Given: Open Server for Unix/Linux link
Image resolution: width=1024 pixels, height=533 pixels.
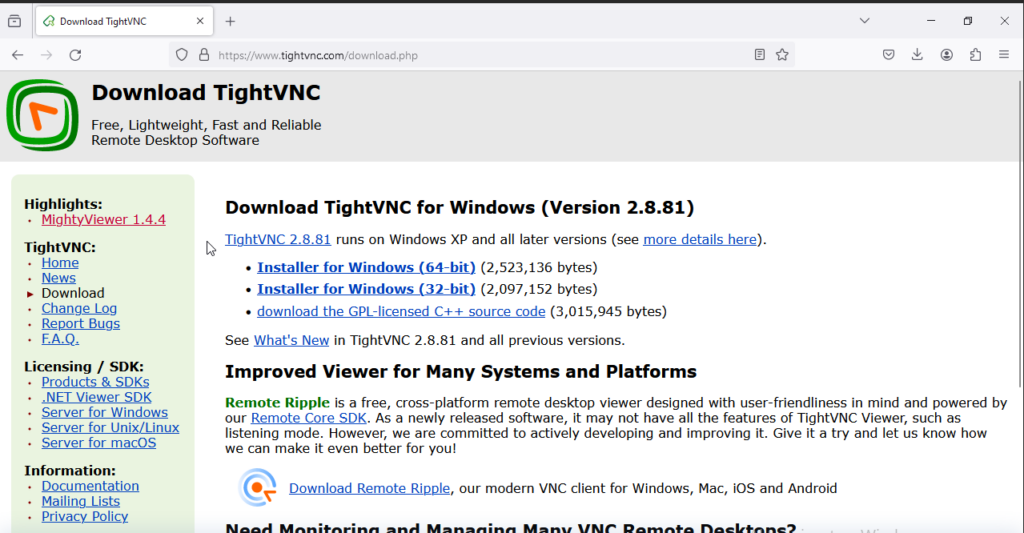Looking at the screenshot, I should (110, 427).
